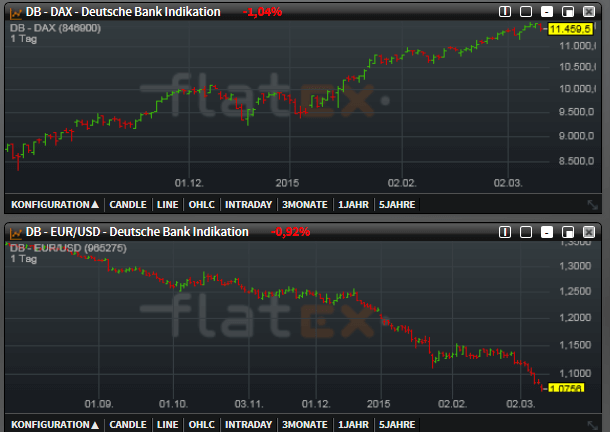Click the DB - EUR/USD (965275) chart label
This screenshot has width=610, height=432.
coord(68,248)
